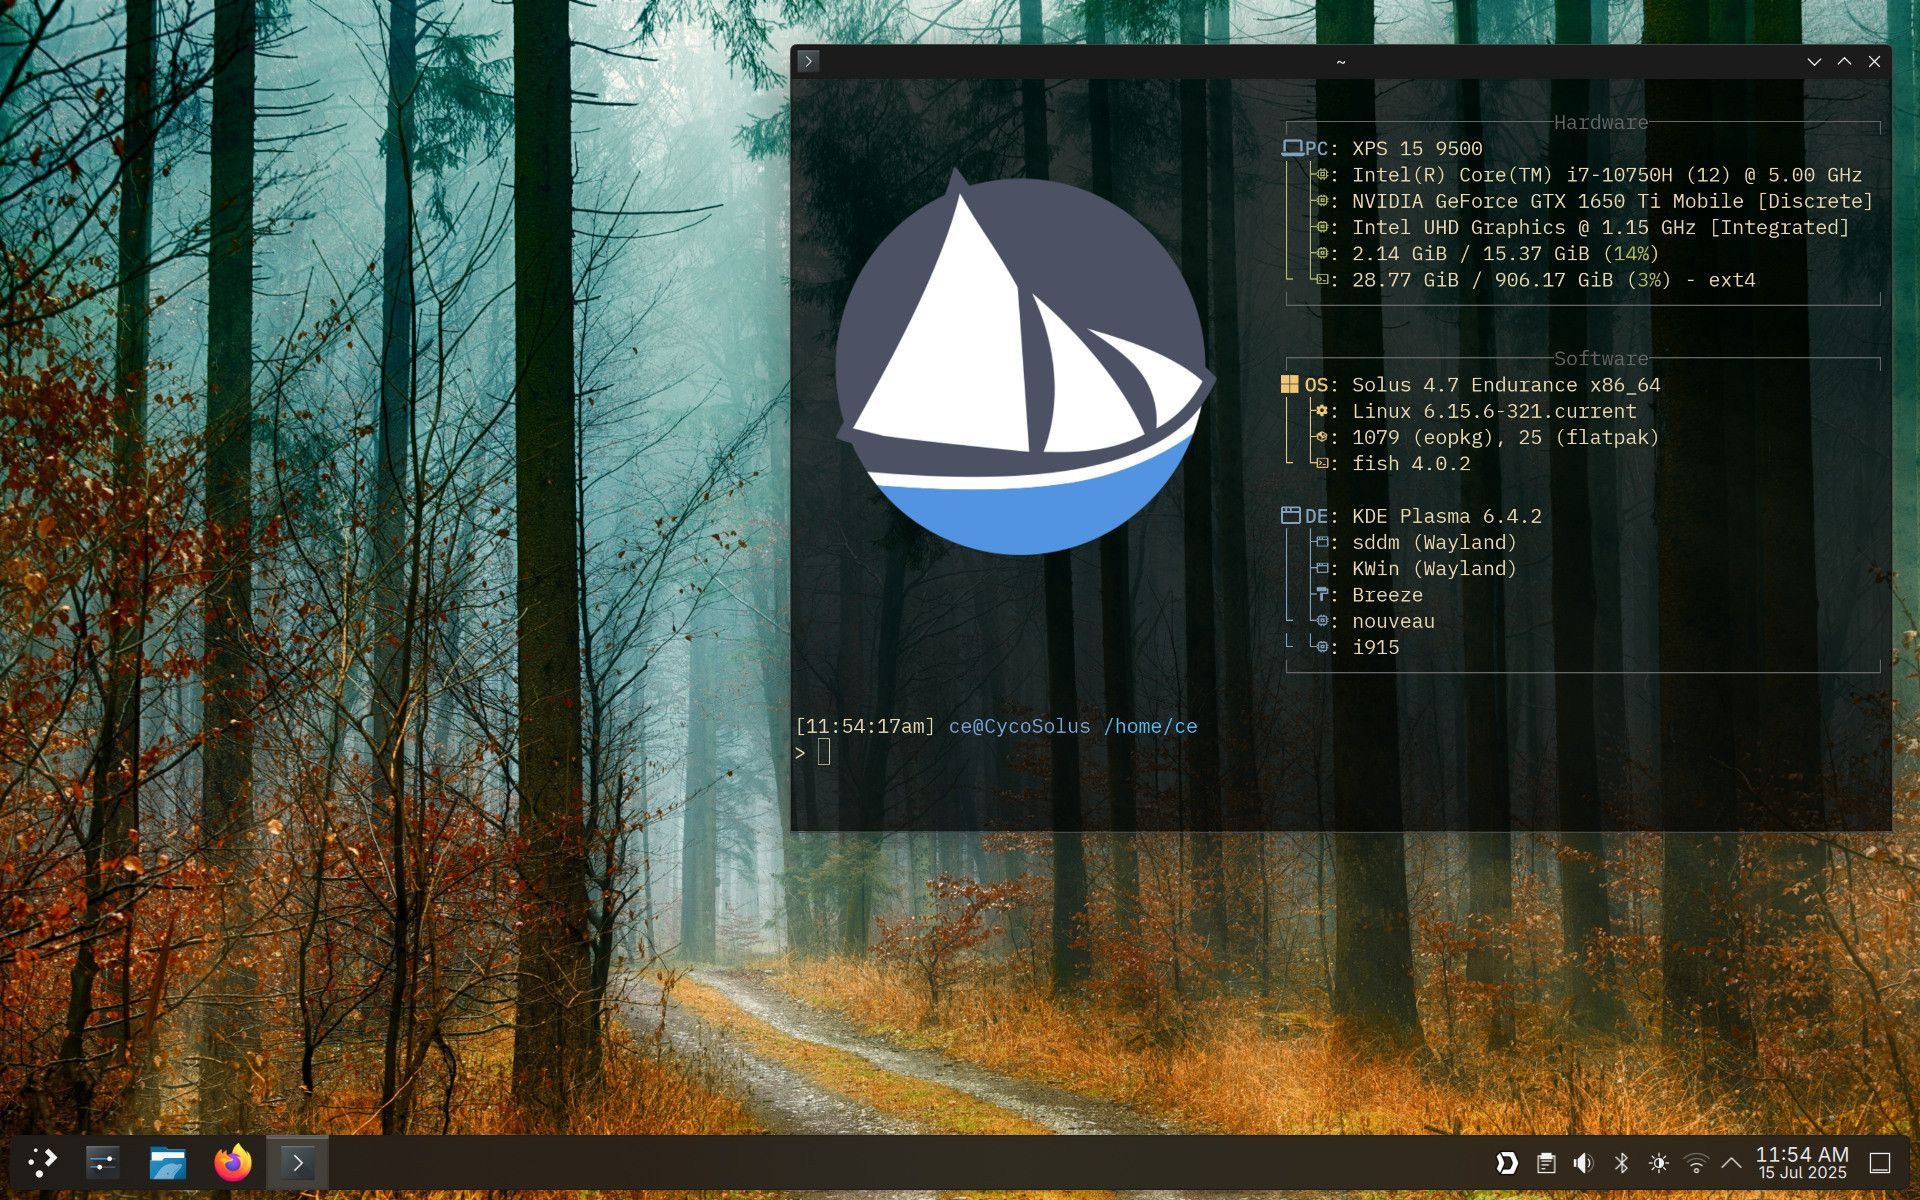Open calendar from the clock 11:54 AM

tap(1802, 1163)
